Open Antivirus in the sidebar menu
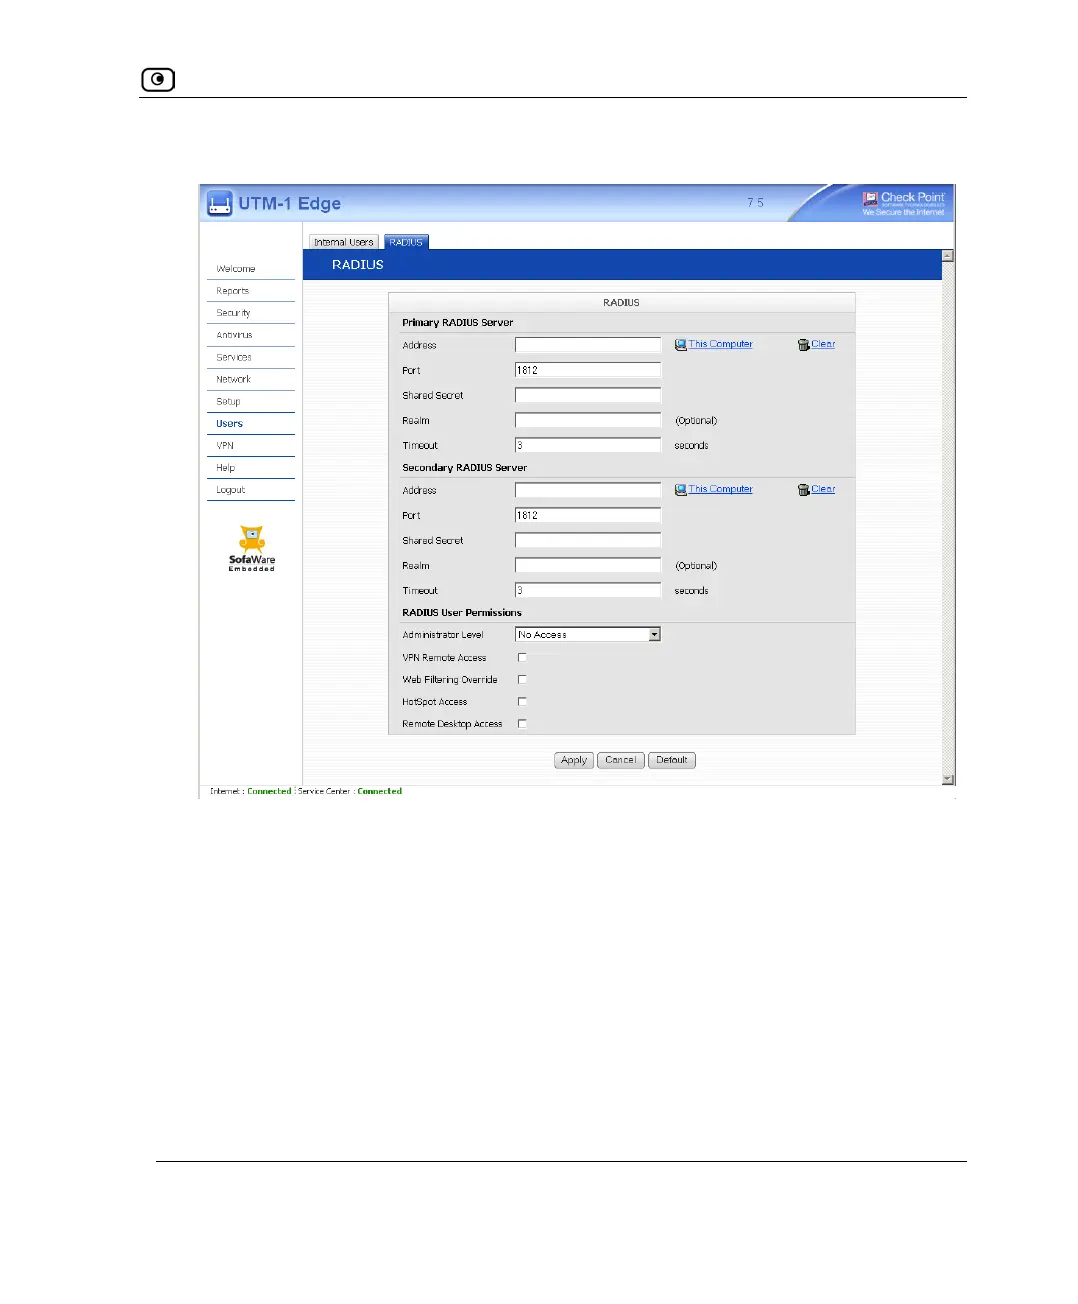1078x1304 pixels. (235, 335)
